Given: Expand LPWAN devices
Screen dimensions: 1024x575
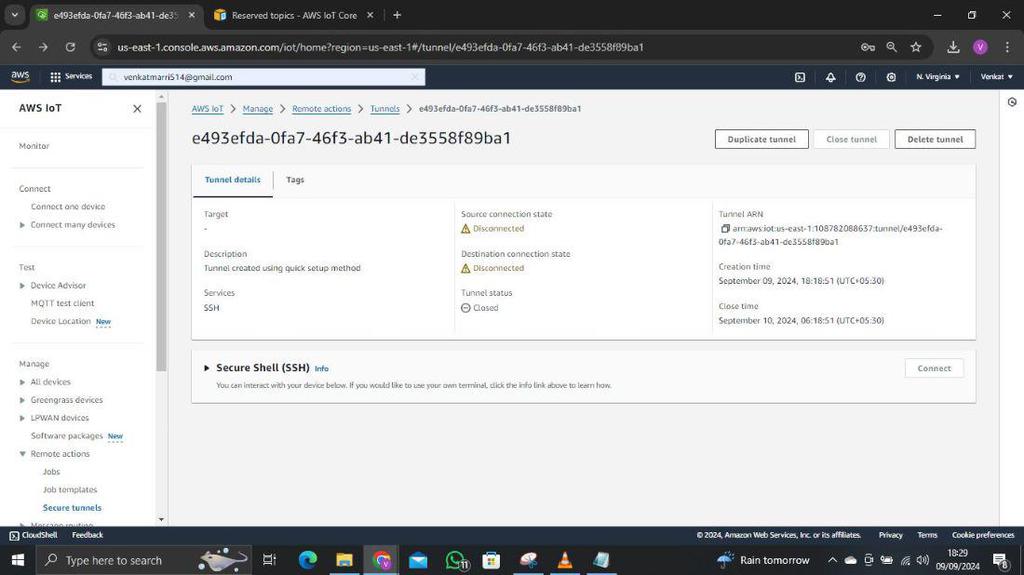Looking at the screenshot, I should click(x=22, y=418).
